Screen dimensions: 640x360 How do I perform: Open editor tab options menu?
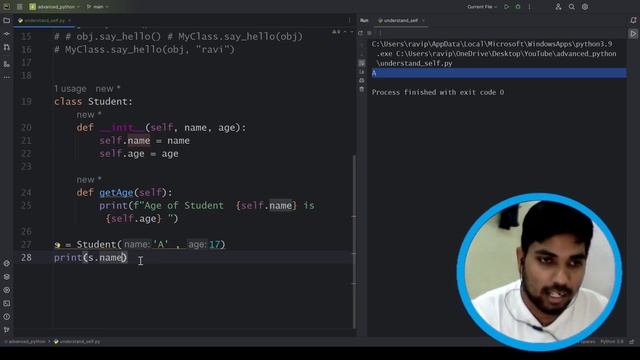(349, 20)
